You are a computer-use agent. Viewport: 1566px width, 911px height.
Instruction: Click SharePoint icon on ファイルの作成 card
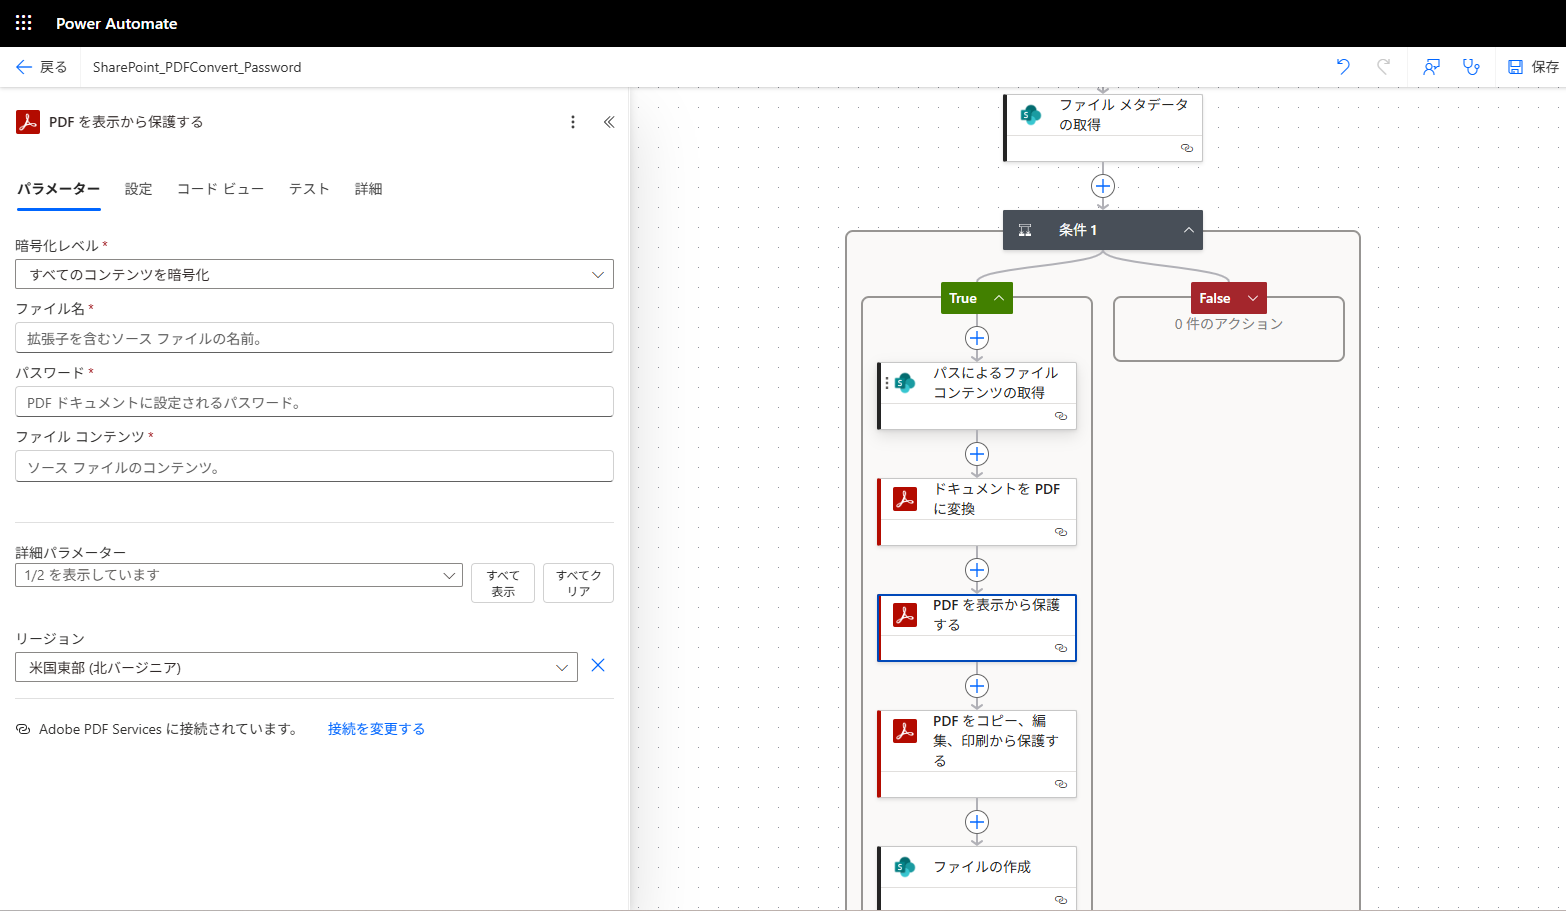(x=905, y=867)
